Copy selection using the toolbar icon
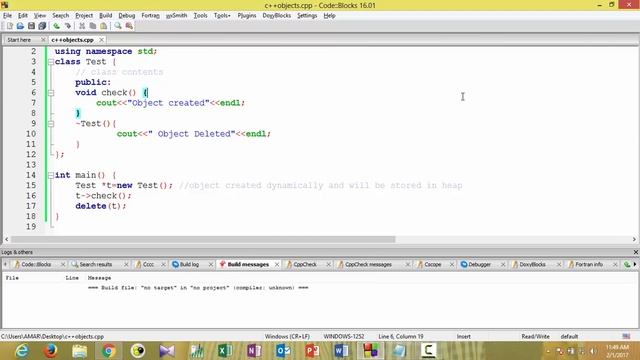Viewport: 640px width, 360px height. [x=93, y=26]
